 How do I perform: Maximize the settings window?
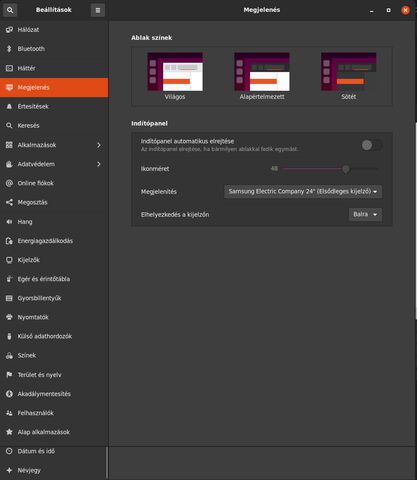tap(388, 10)
